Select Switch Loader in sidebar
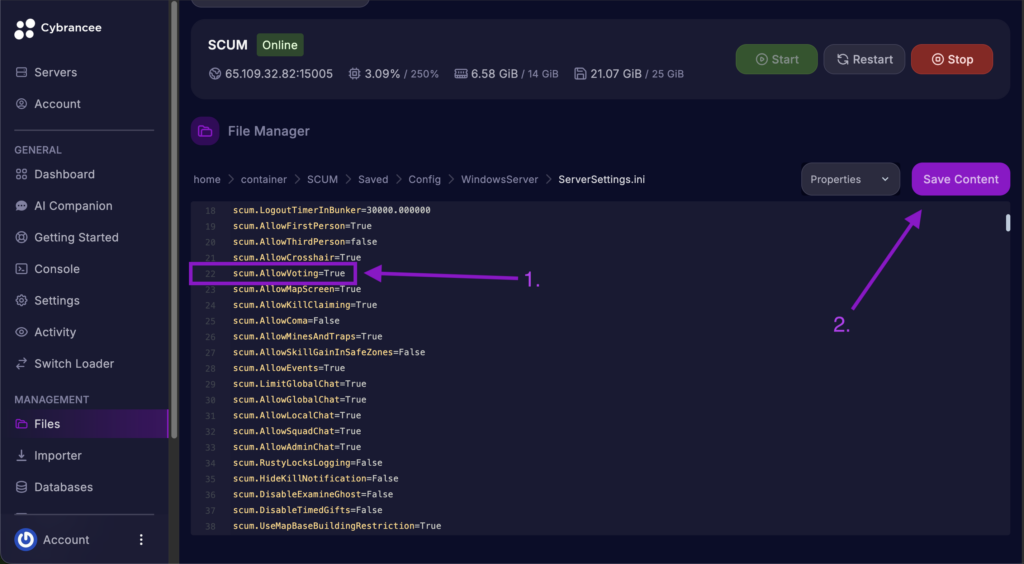This screenshot has height=564, width=1024. (x=74, y=364)
